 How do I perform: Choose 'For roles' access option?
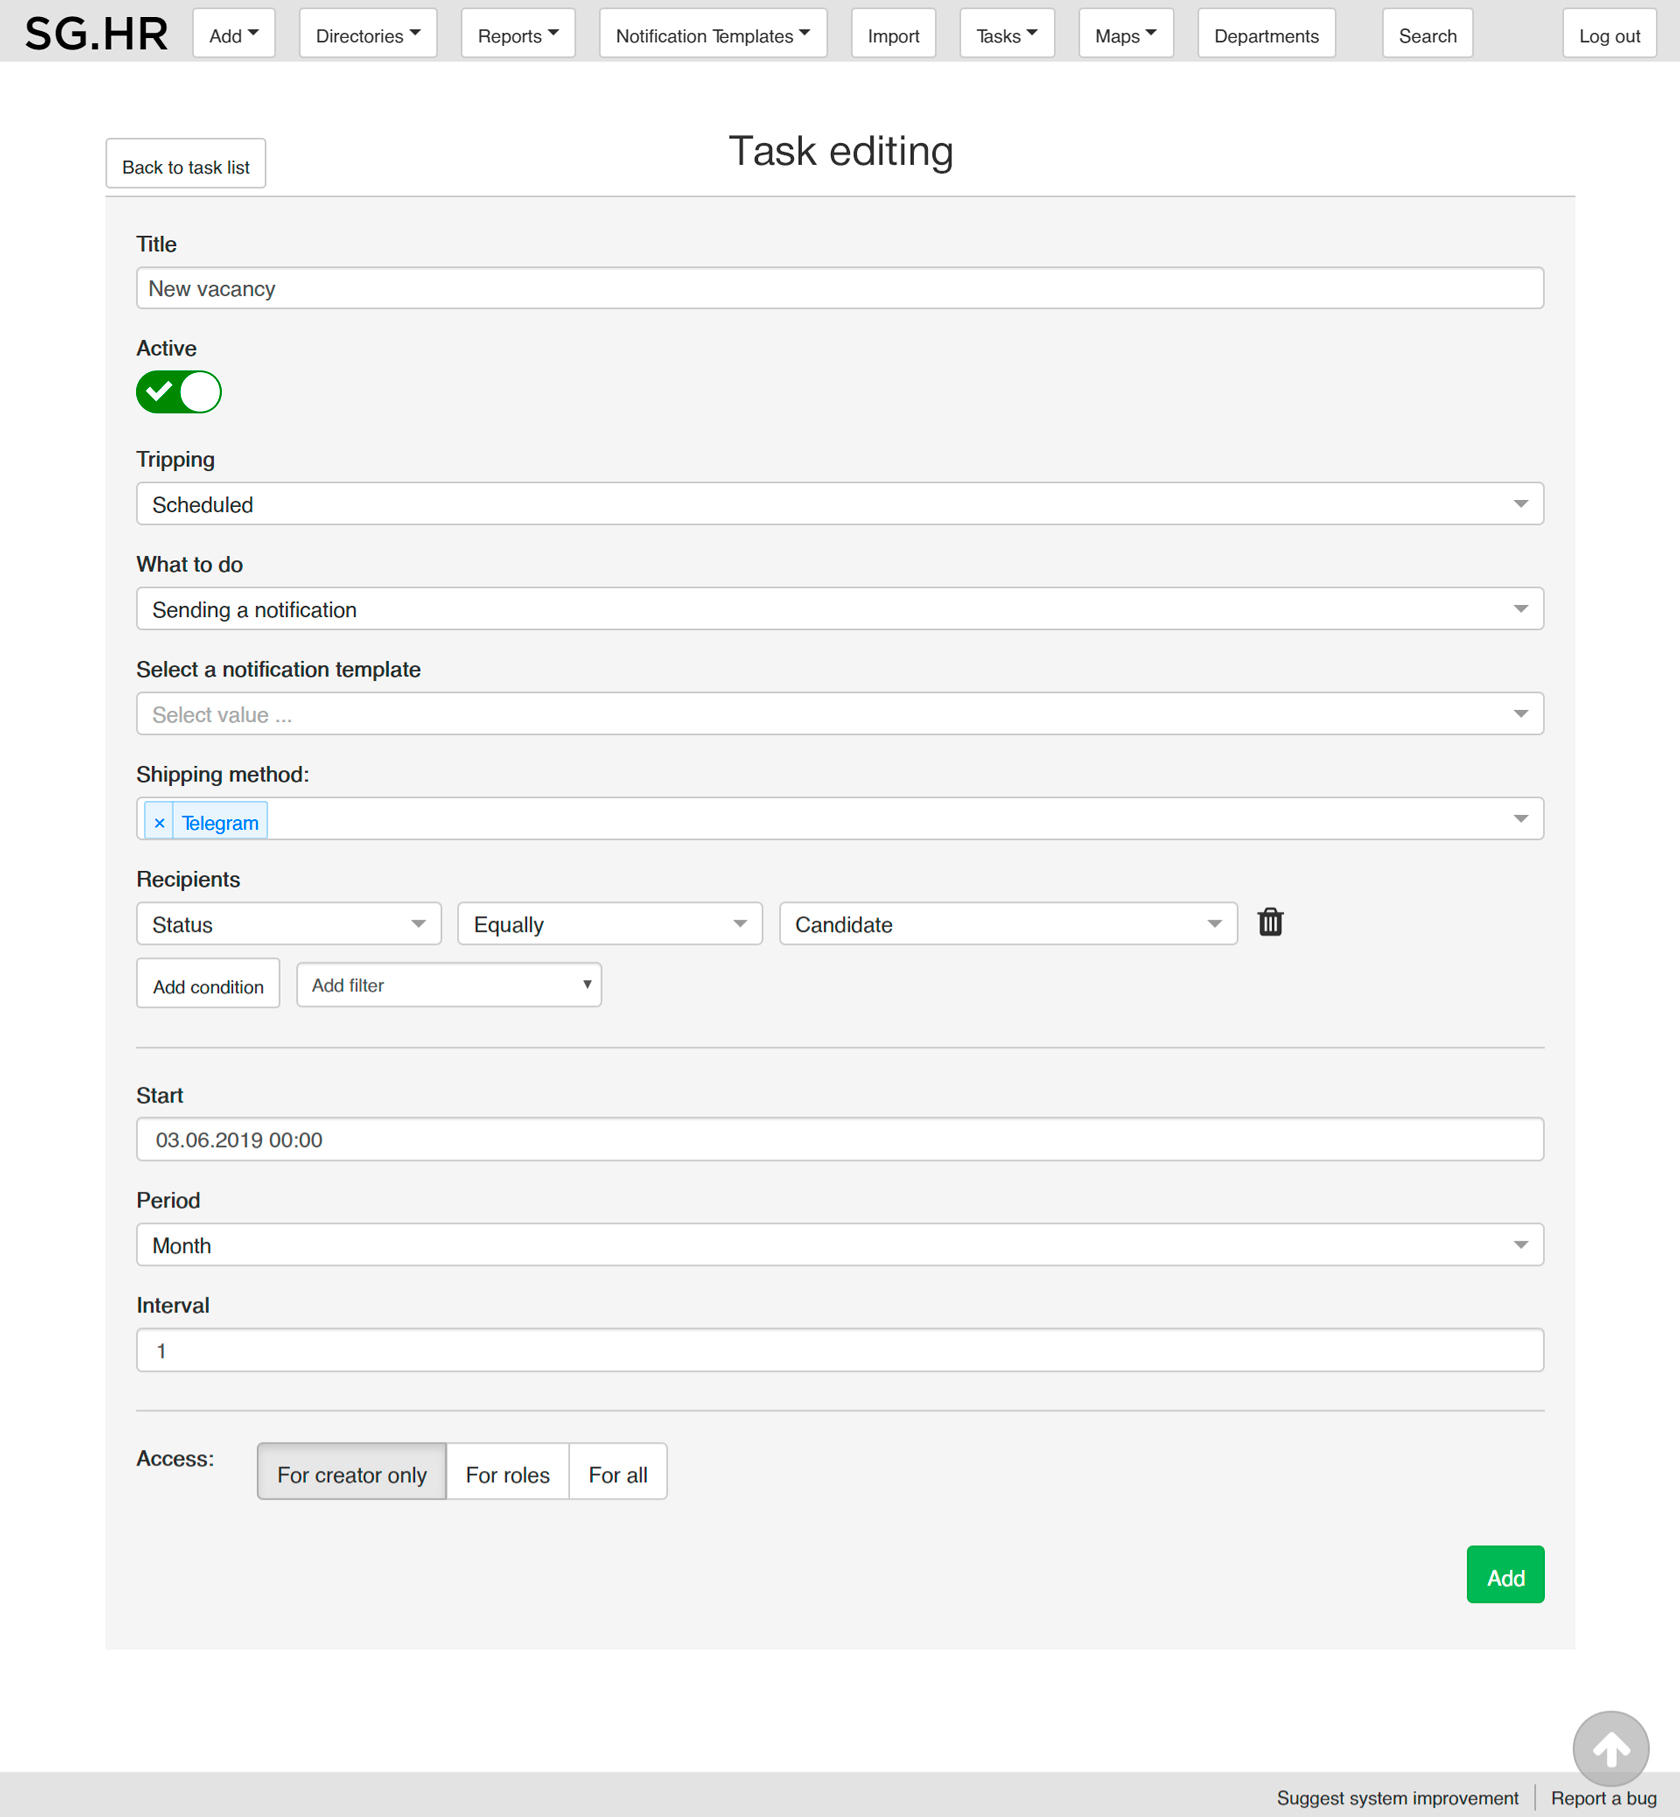pyautogui.click(x=507, y=1474)
